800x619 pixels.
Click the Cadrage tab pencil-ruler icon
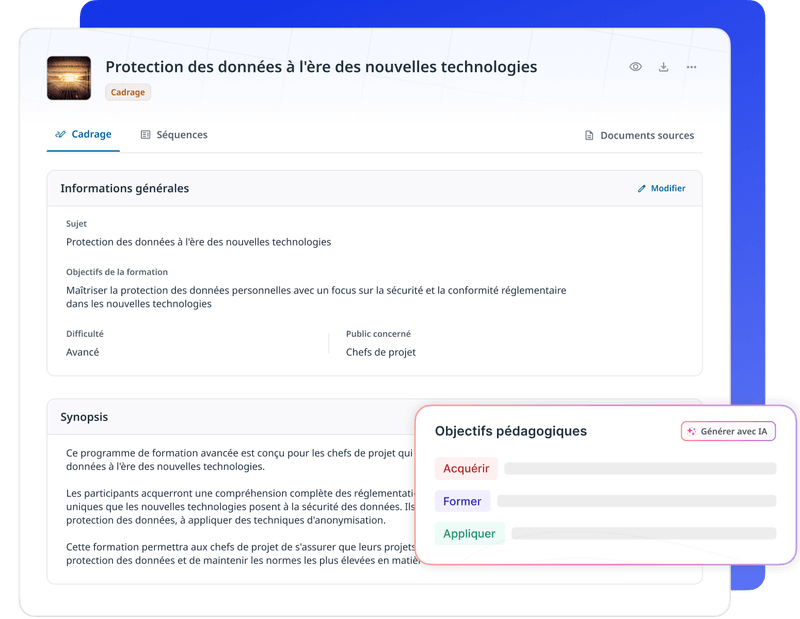[60, 134]
